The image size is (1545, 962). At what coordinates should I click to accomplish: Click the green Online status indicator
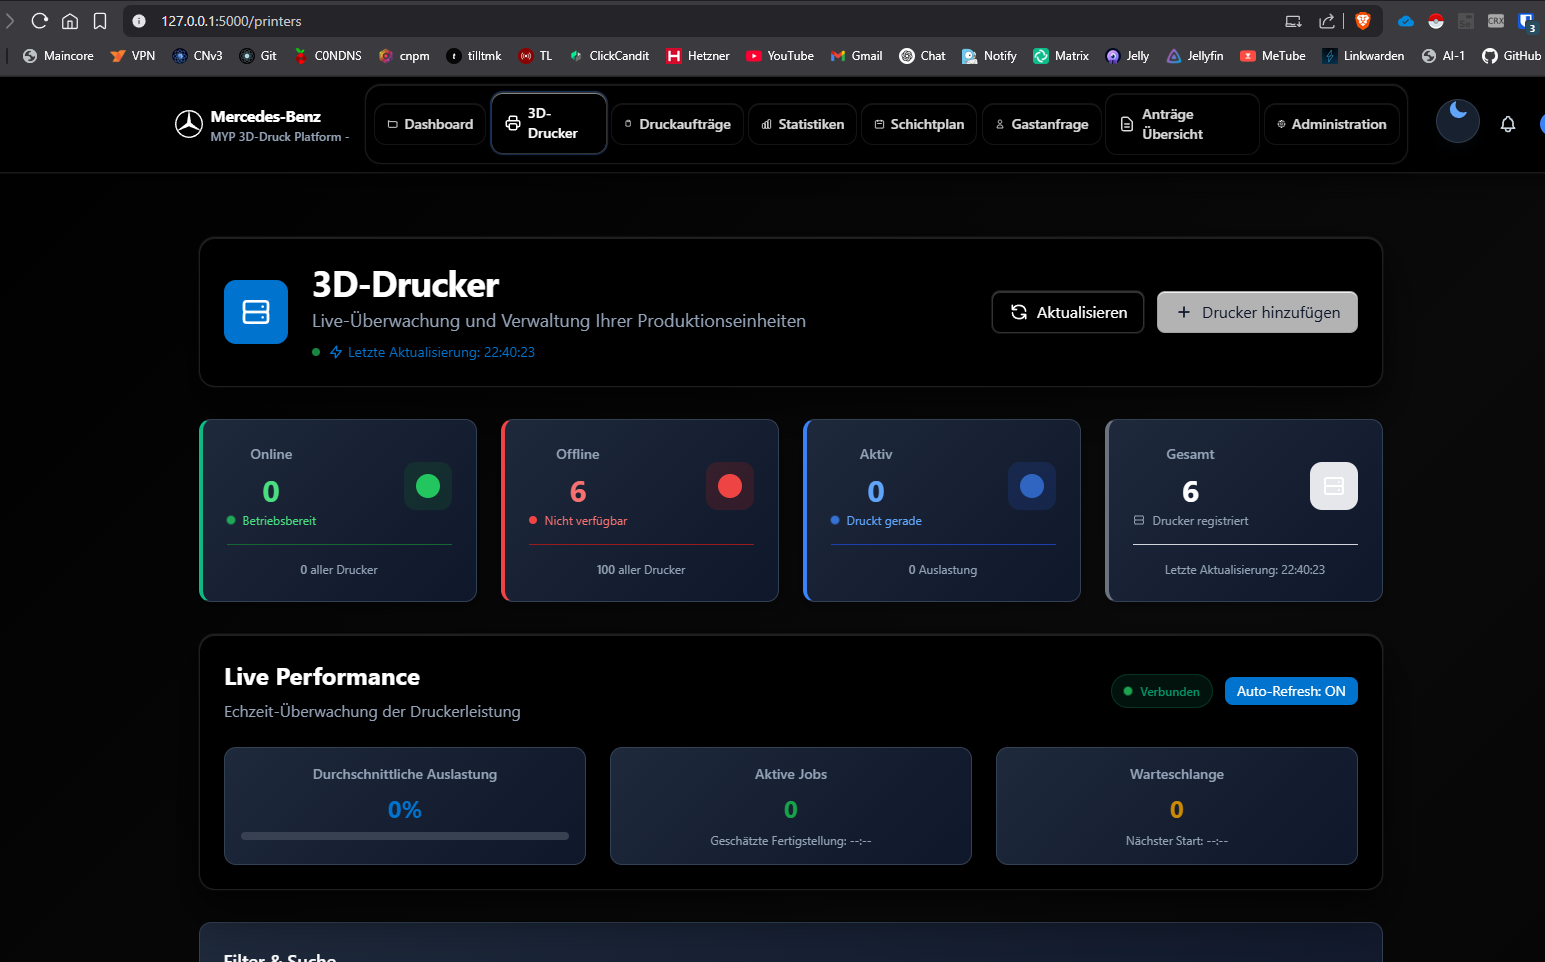point(428,486)
